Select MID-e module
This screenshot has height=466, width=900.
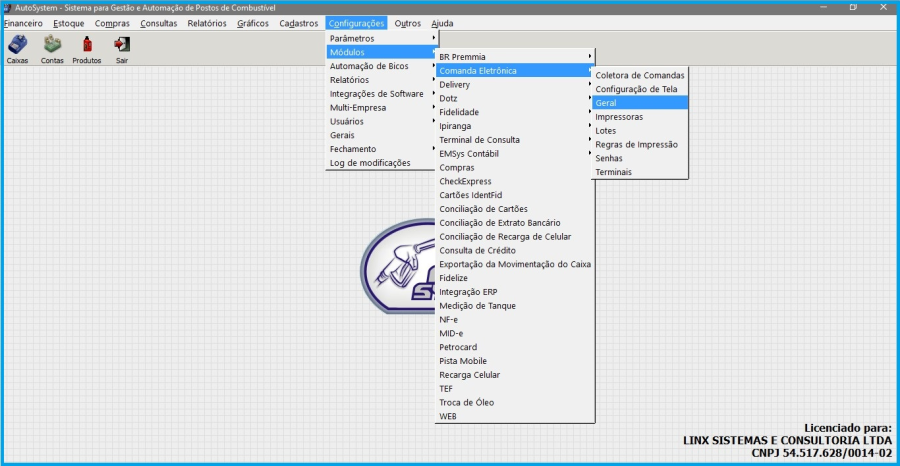pos(515,333)
